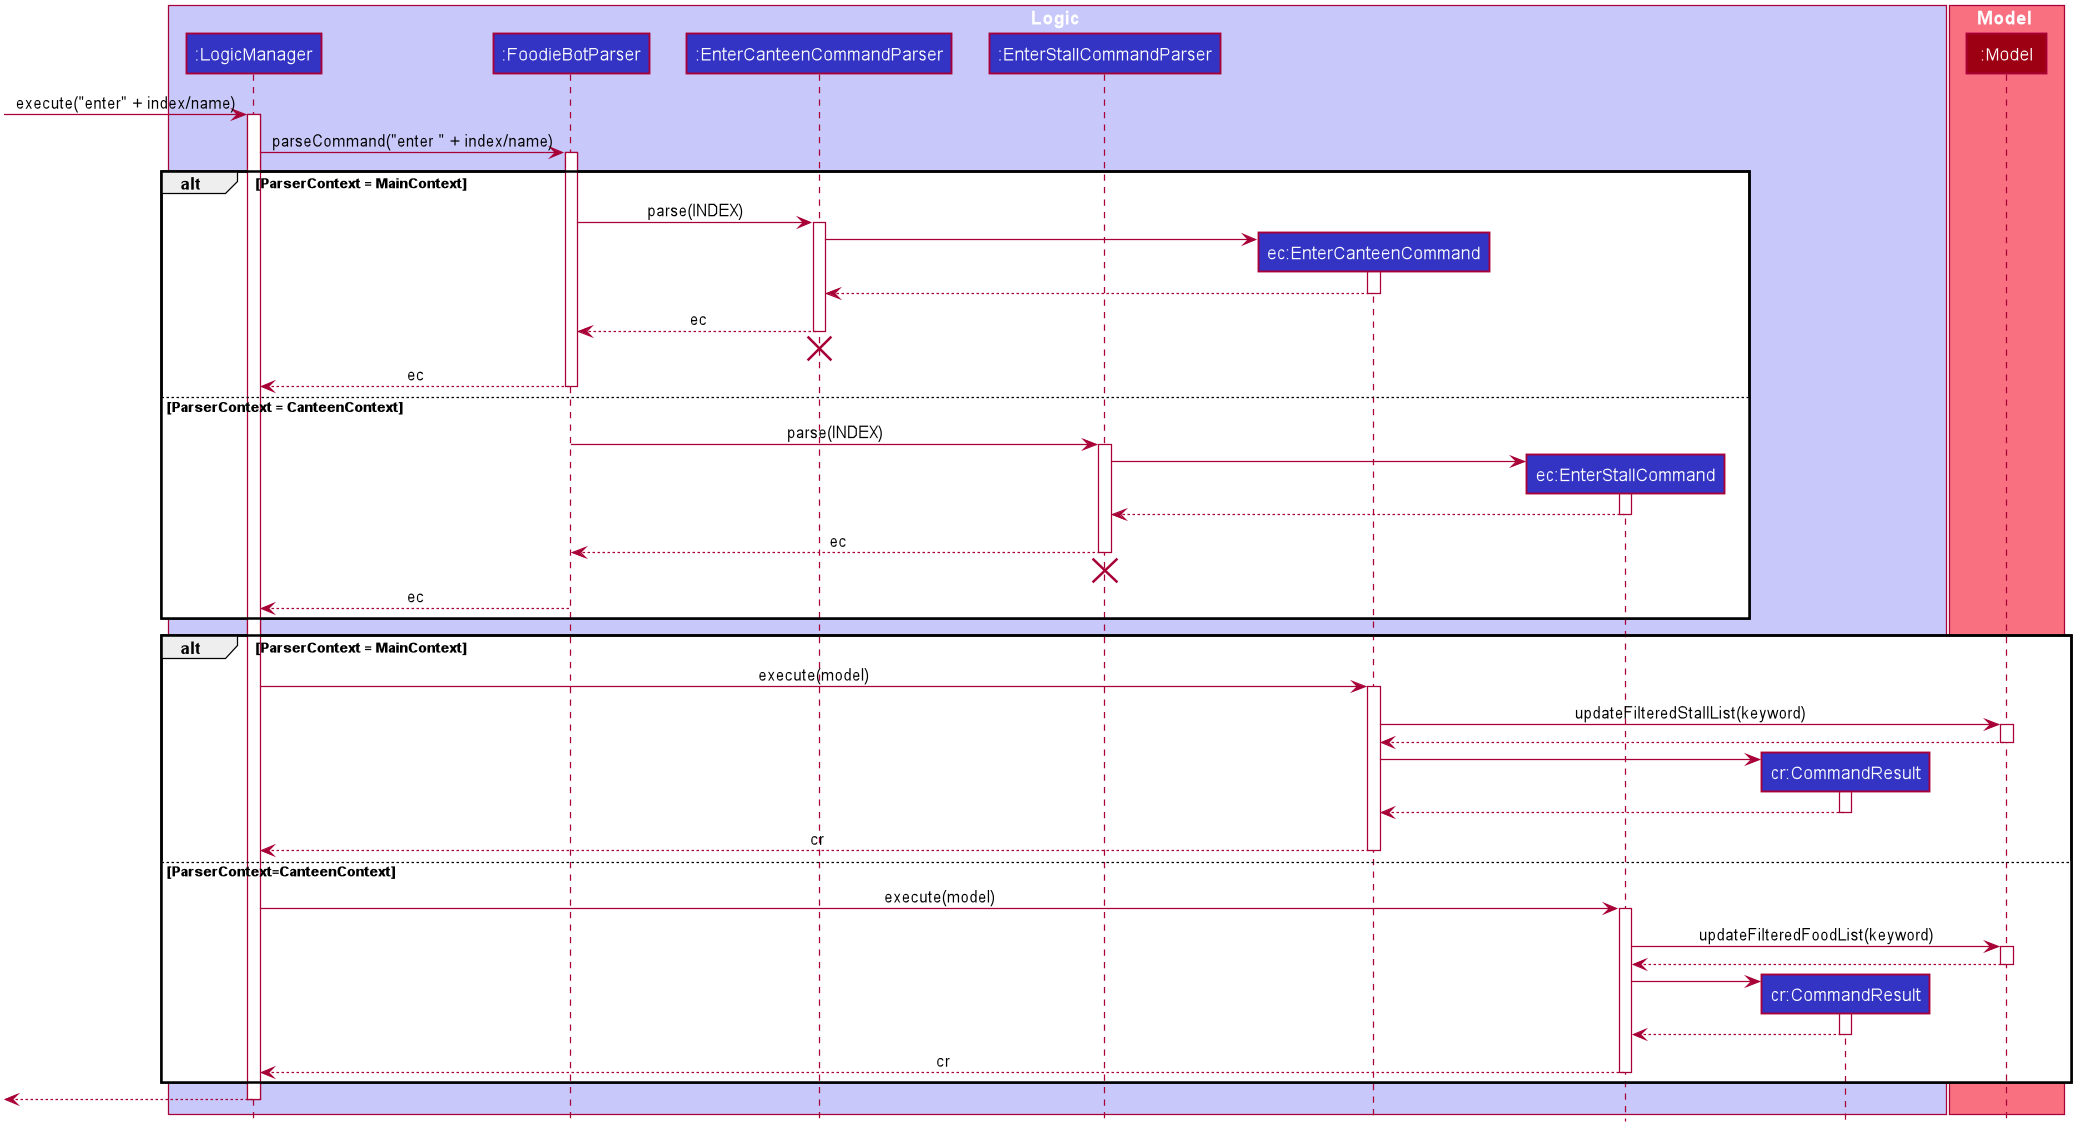Click 'ec' return to LogicManager in CanteenContext

[x=415, y=597]
